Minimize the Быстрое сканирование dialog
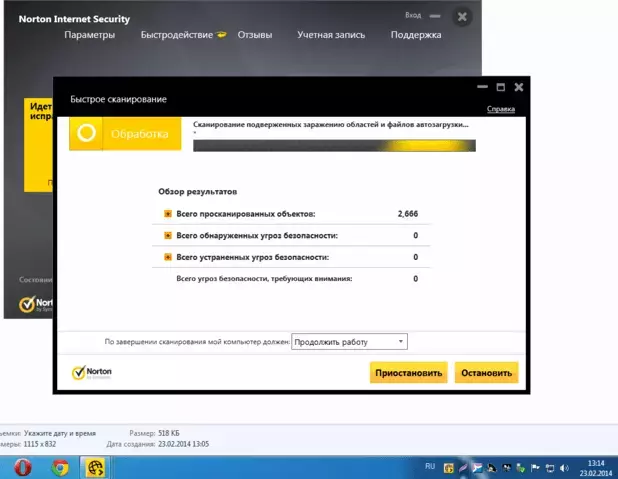The image size is (618, 479). click(x=482, y=87)
